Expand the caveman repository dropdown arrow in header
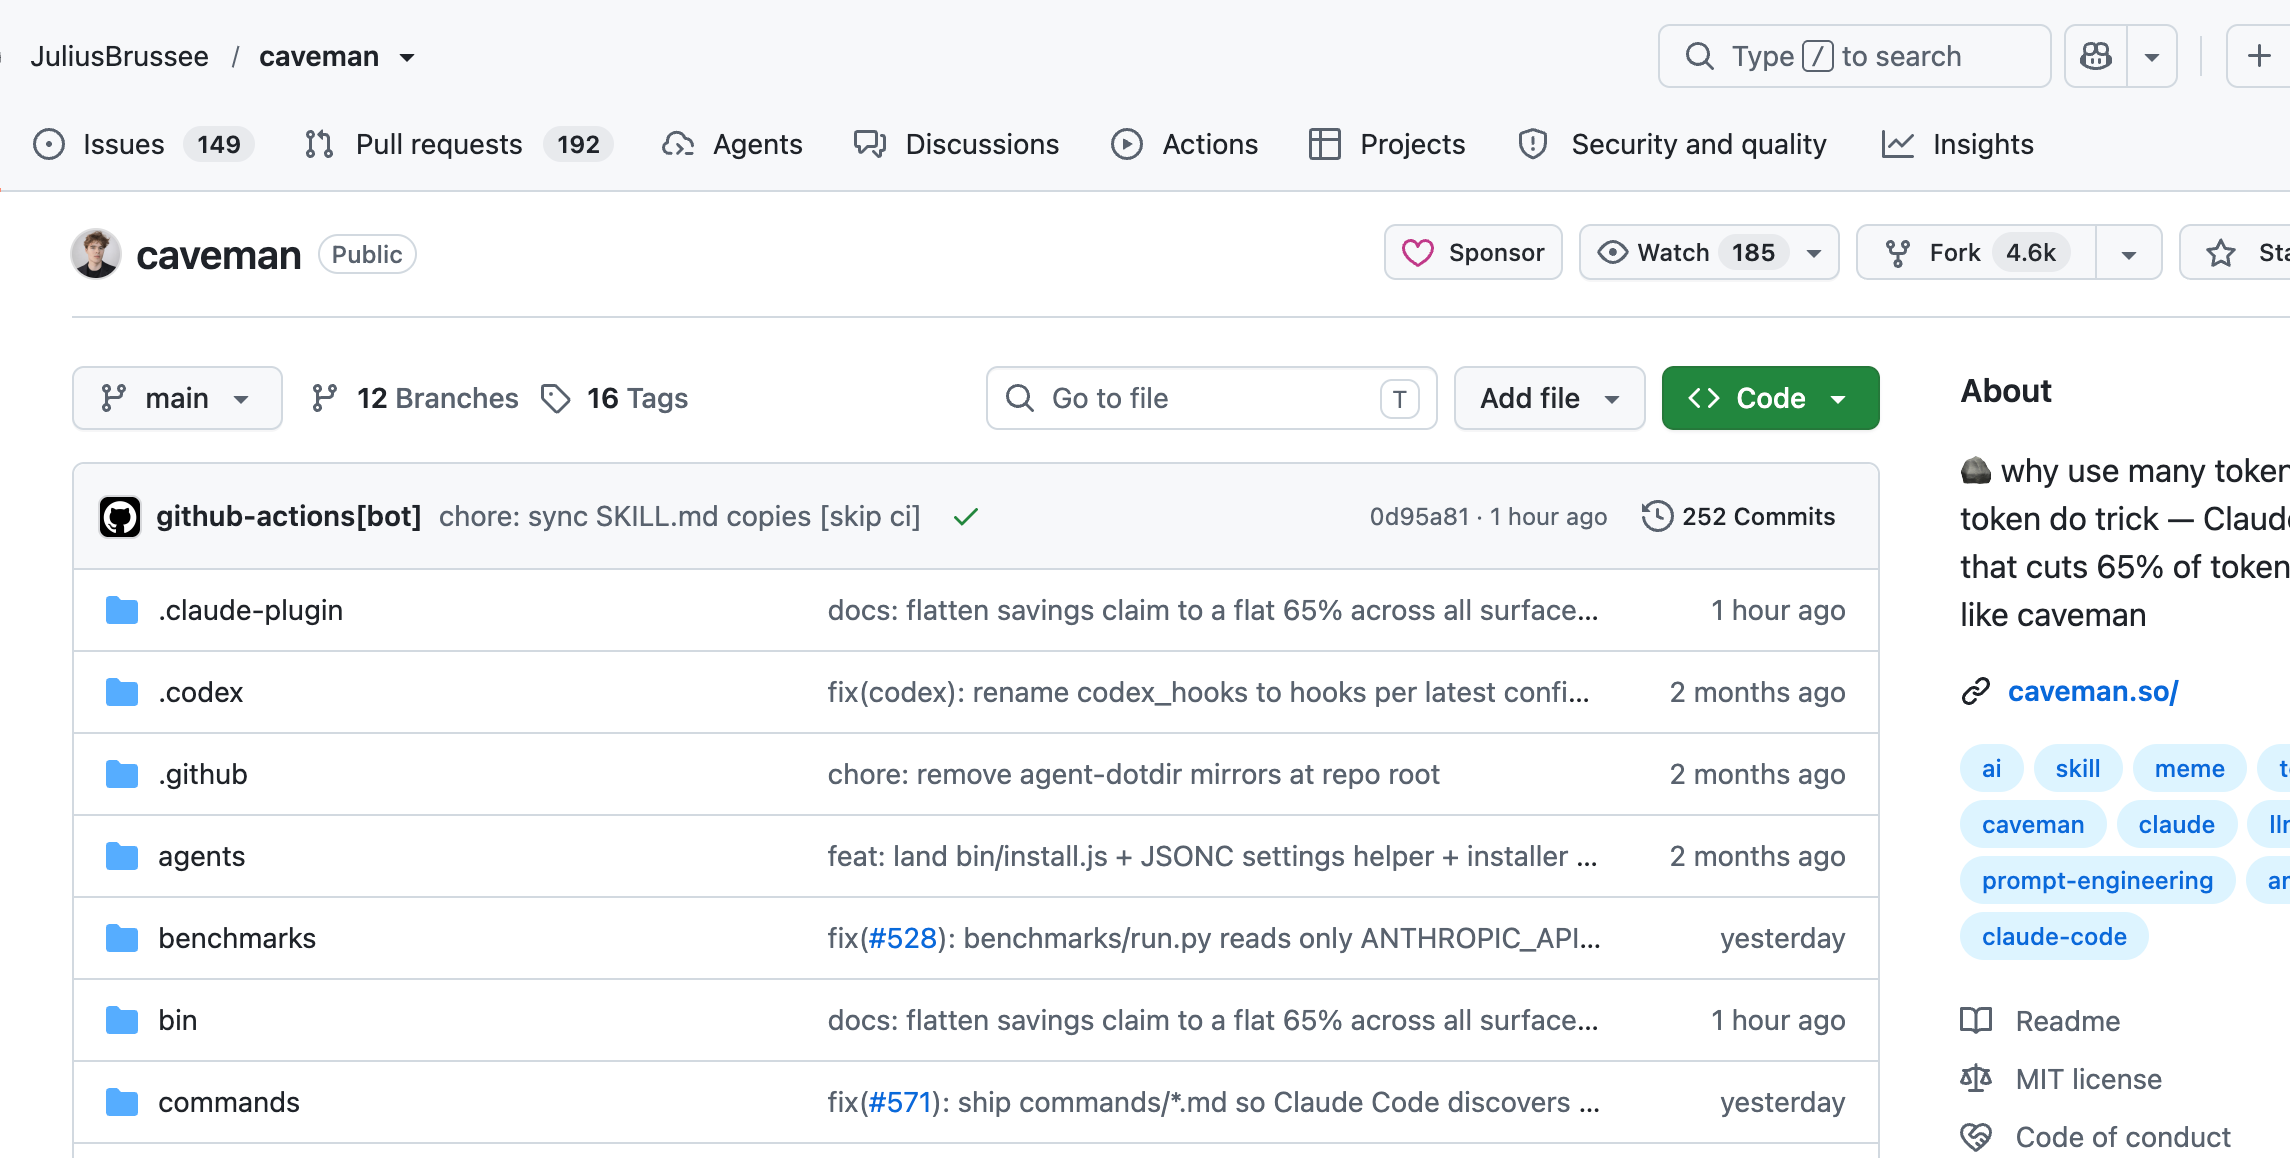 tap(407, 57)
